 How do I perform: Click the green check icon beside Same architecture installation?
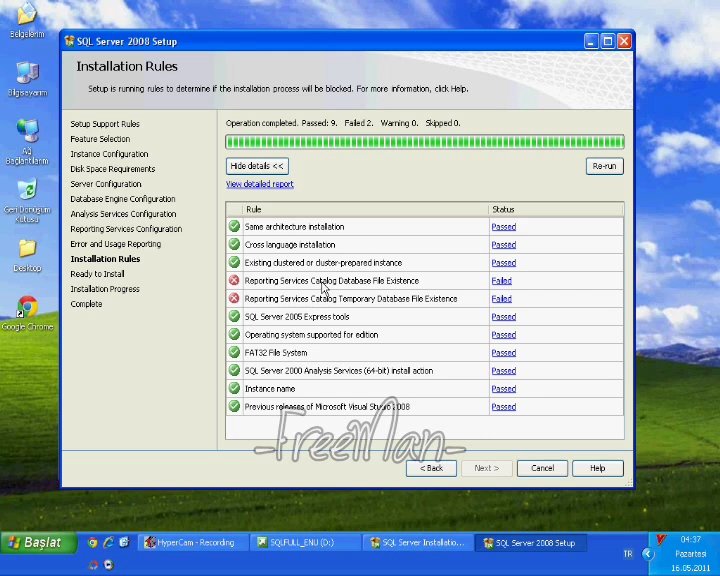pos(234,226)
